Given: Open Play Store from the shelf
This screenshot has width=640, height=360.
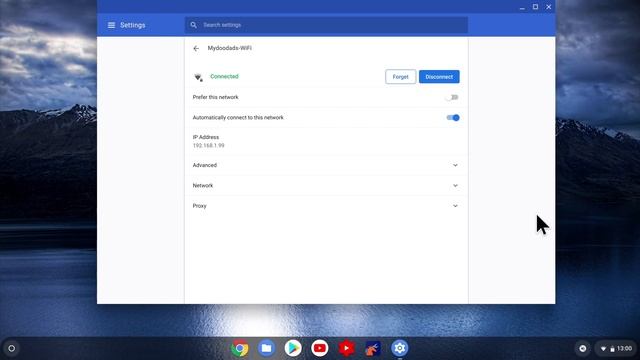Looking at the screenshot, I should click(x=293, y=348).
